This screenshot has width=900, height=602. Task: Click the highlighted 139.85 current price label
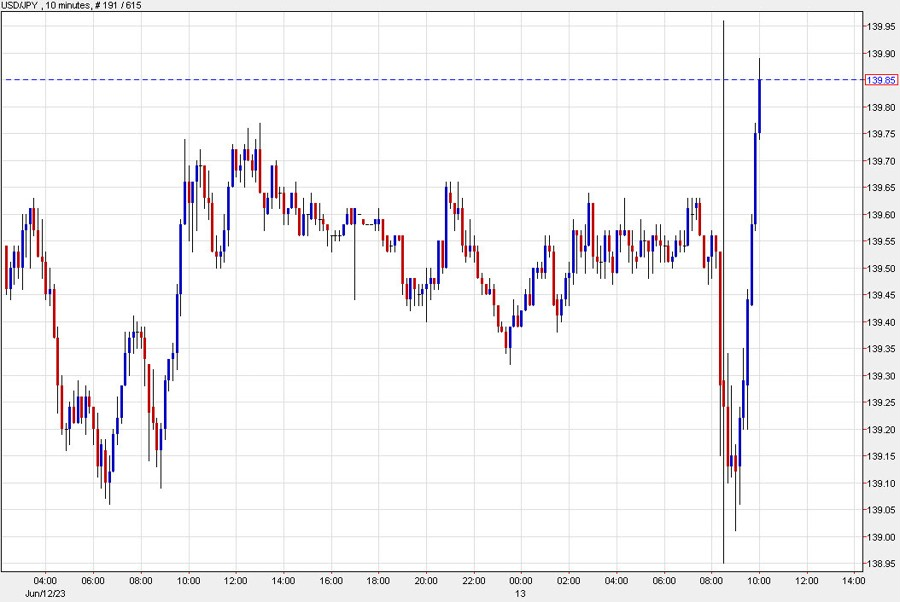click(x=880, y=80)
